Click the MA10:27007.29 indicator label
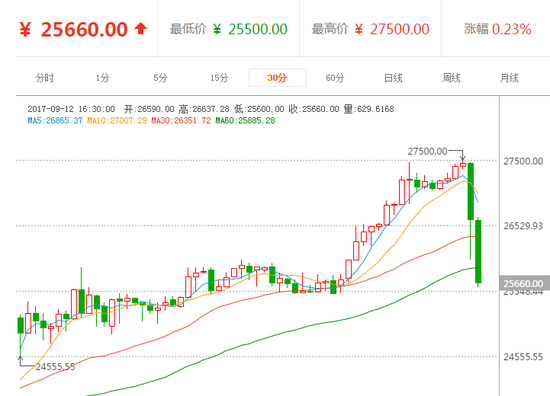This screenshot has width=550, height=396. 117,121
